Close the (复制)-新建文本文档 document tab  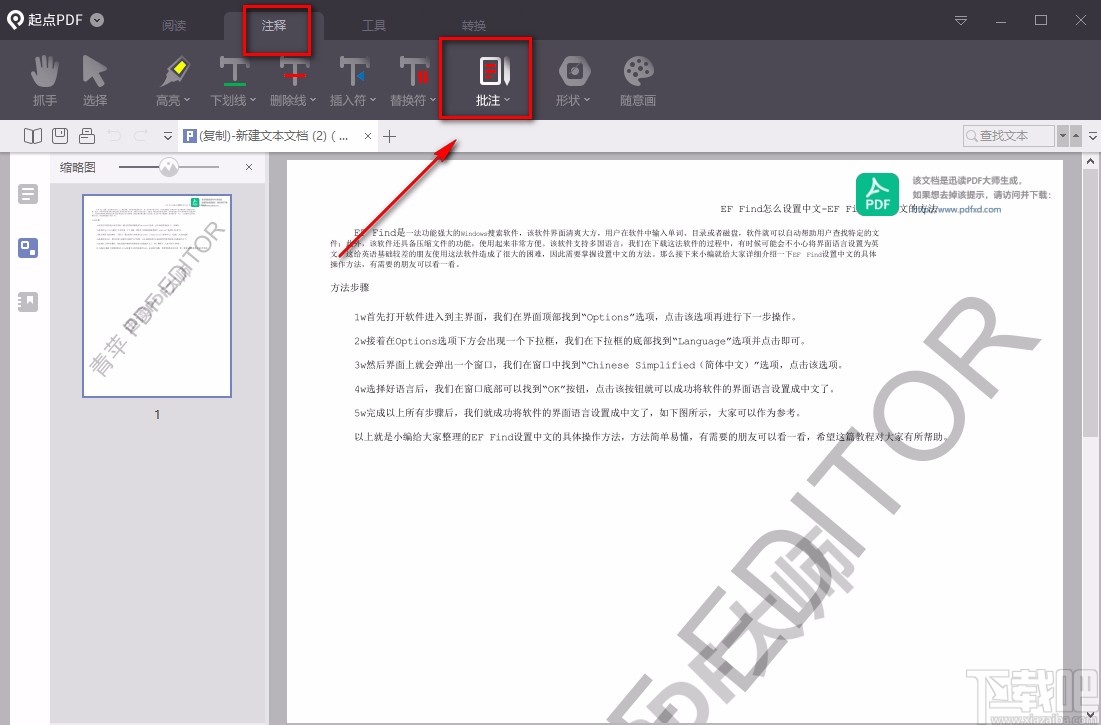click(368, 135)
